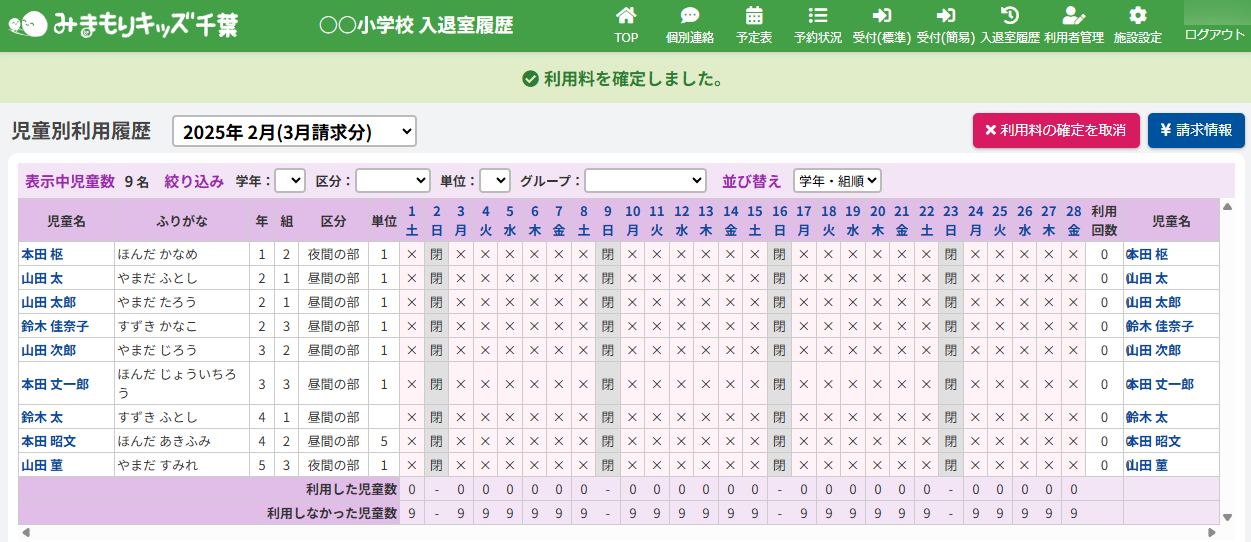Open child name link 鈴木 佳奈子
Image resolution: width=1251 pixels, height=542 pixels.
pyautogui.click(x=55, y=327)
